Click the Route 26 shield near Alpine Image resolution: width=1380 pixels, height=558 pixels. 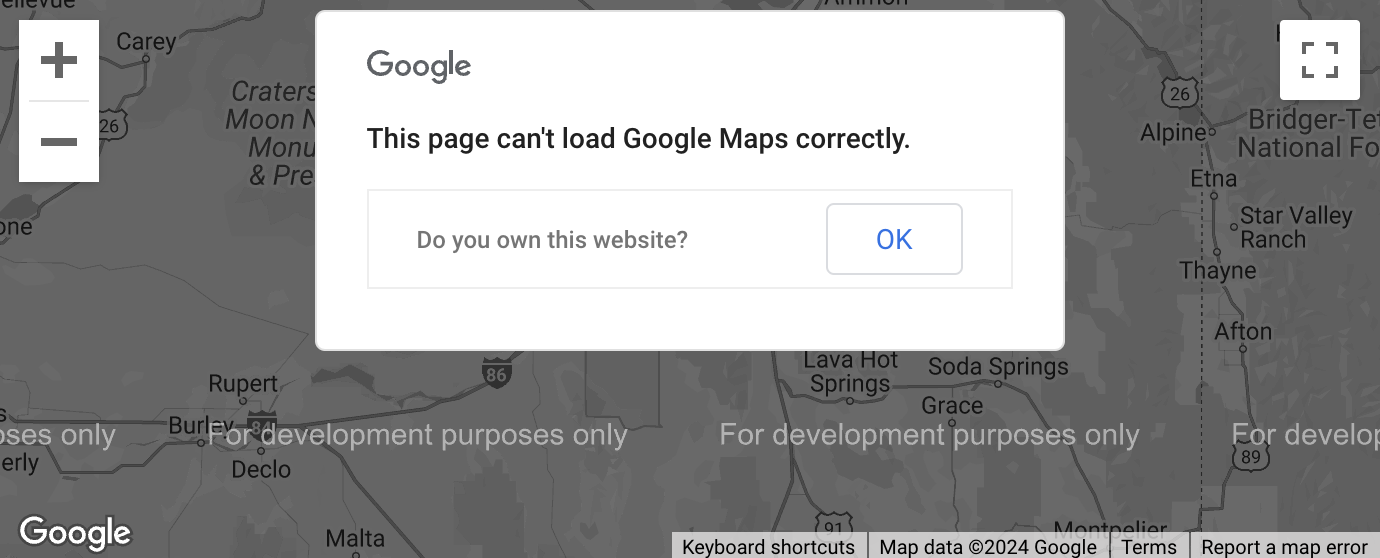(x=1181, y=92)
